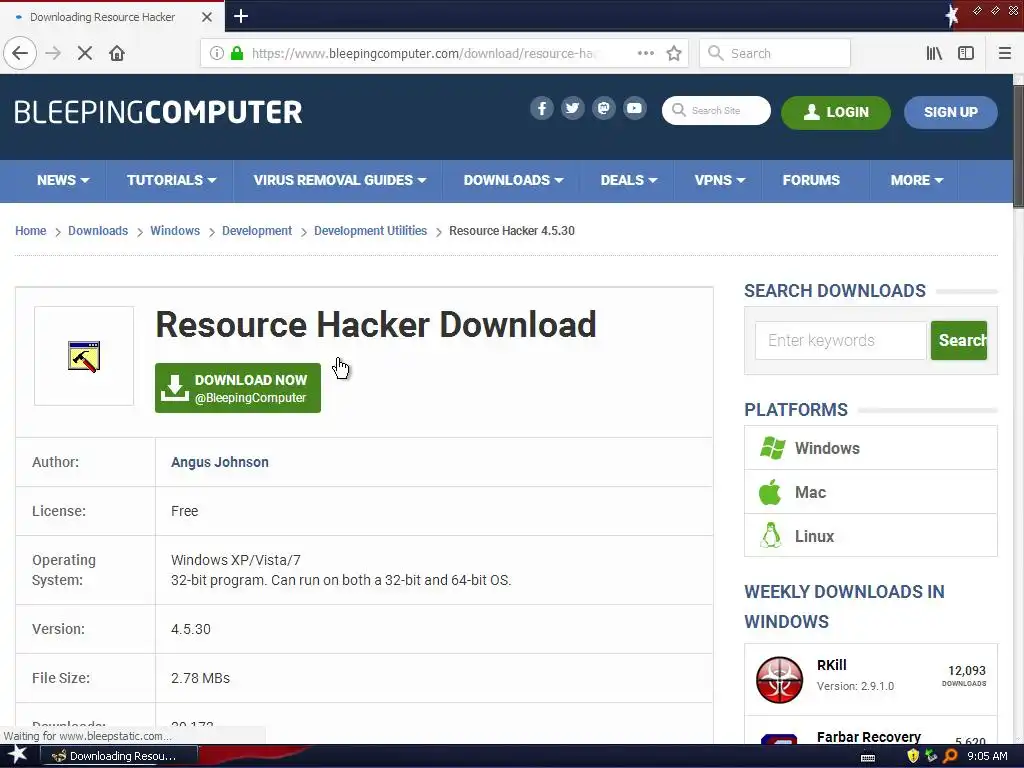
Task: Click the shield icon in system tray
Action: click(913, 756)
